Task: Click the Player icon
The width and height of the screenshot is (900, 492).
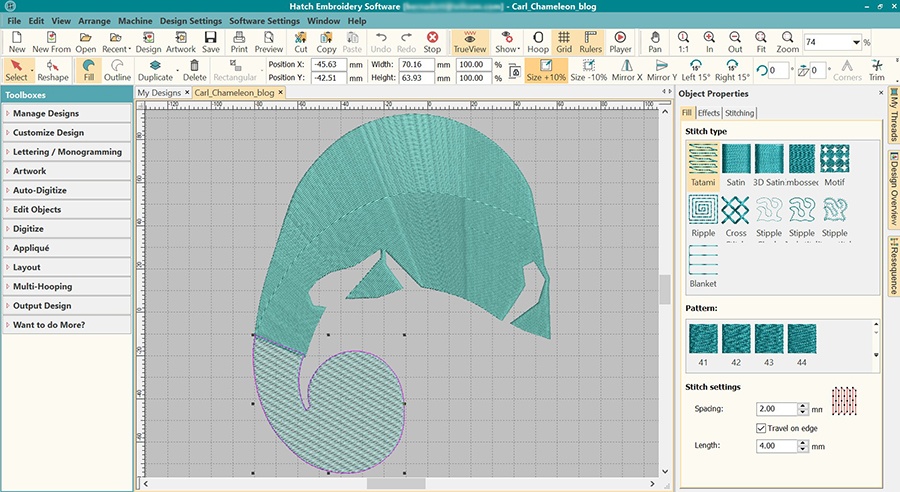Action: (x=620, y=41)
